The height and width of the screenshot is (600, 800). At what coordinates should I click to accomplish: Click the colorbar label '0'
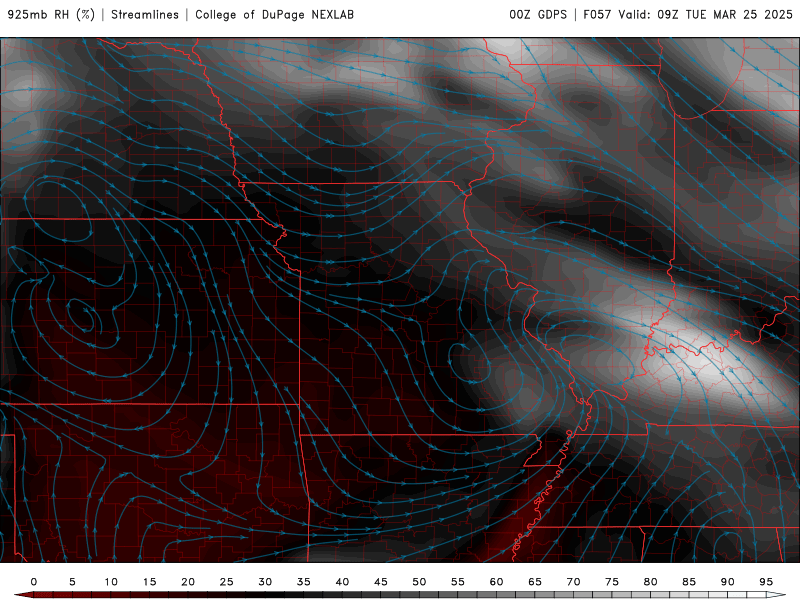point(34,582)
